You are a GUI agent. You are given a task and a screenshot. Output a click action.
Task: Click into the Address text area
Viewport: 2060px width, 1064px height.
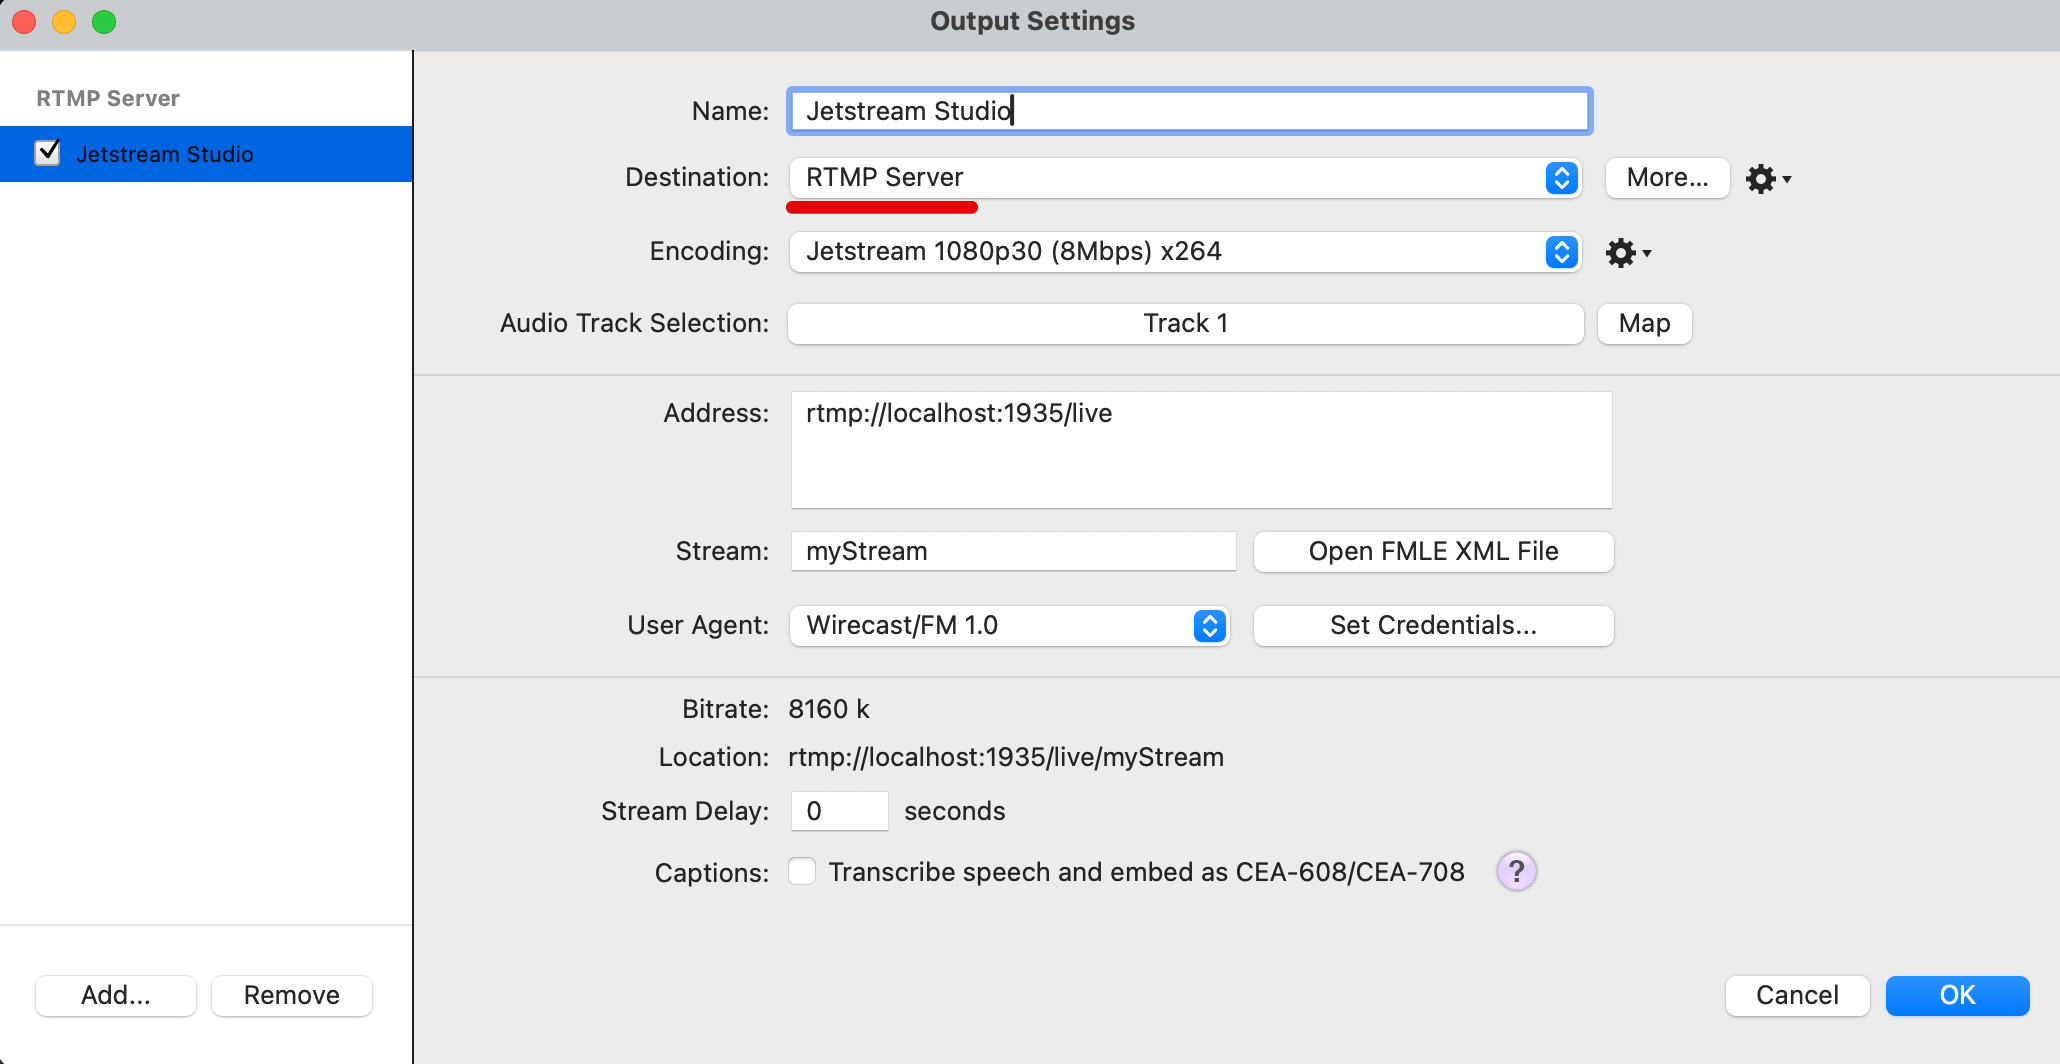(1201, 450)
